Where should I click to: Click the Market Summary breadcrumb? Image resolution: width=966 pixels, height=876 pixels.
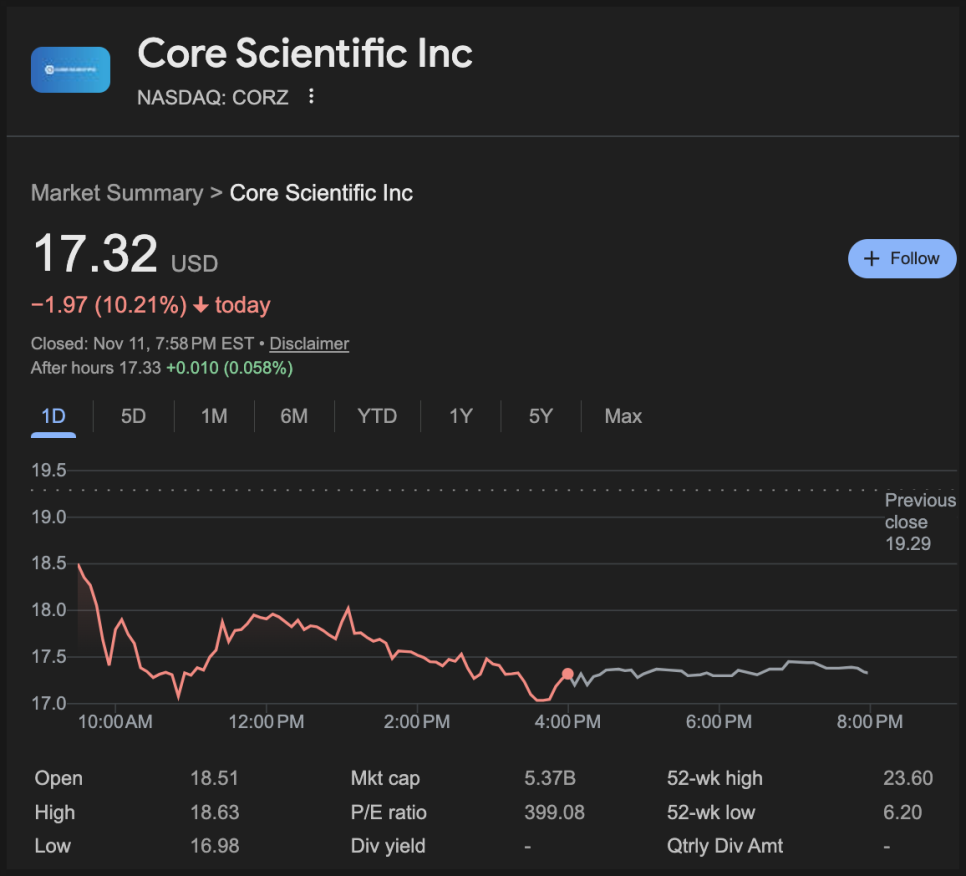pyautogui.click(x=116, y=193)
